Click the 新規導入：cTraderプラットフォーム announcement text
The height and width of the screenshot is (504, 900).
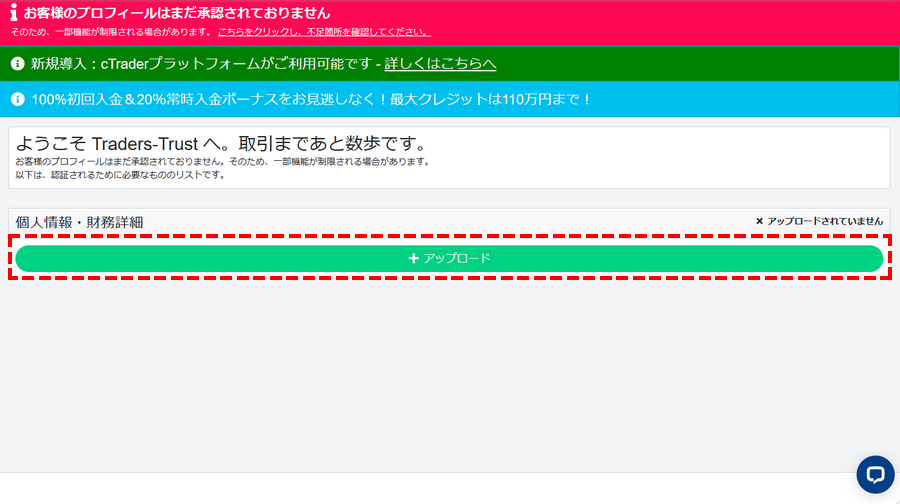coord(202,64)
